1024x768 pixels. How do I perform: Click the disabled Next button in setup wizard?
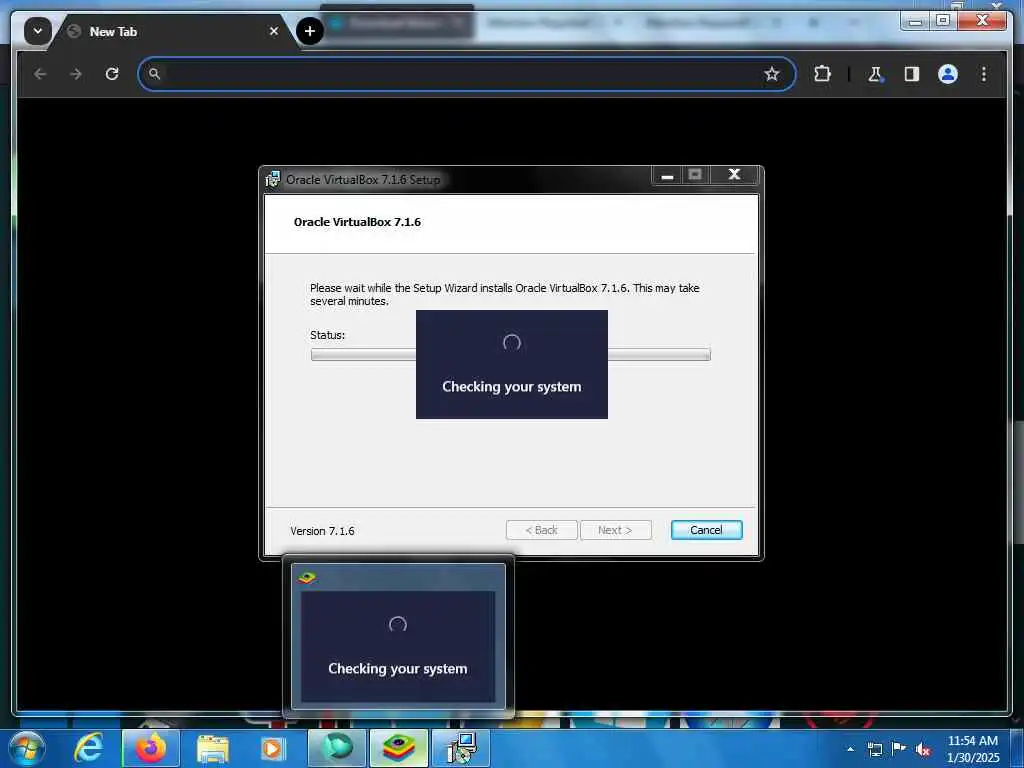(615, 530)
